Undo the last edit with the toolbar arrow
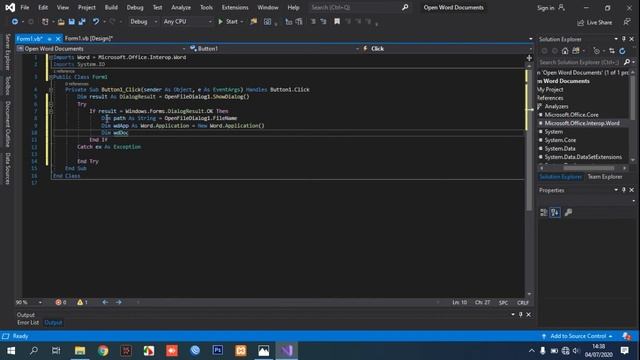Image resolution: width=640 pixels, height=360 pixels. pyautogui.click(x=96, y=22)
